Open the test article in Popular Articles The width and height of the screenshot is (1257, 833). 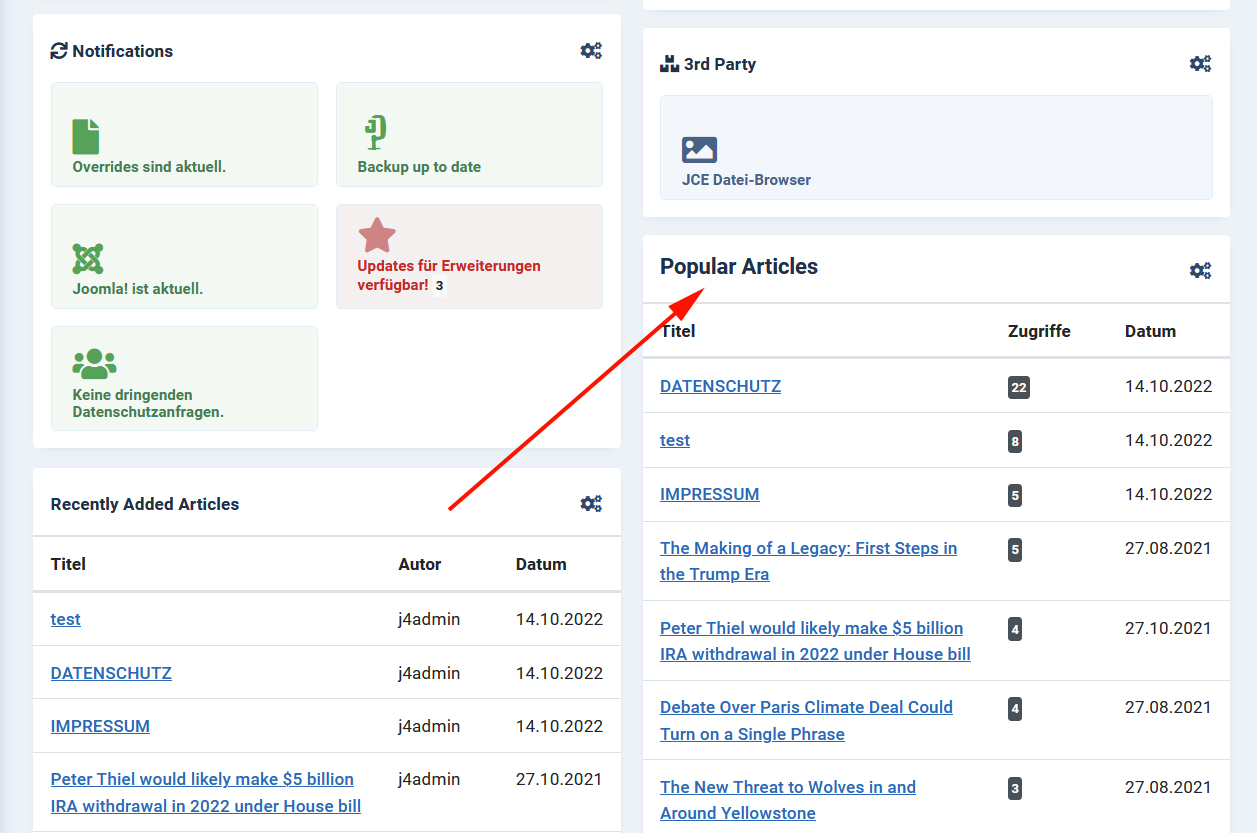point(675,440)
